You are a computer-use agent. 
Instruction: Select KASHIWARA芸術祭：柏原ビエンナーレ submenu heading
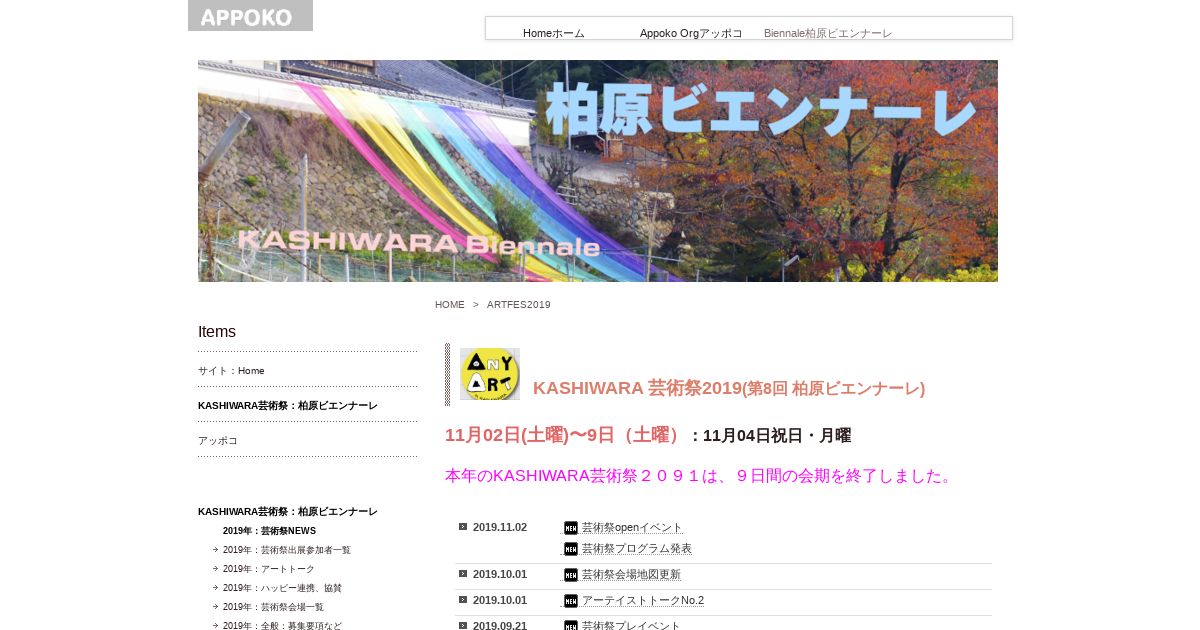coord(288,512)
